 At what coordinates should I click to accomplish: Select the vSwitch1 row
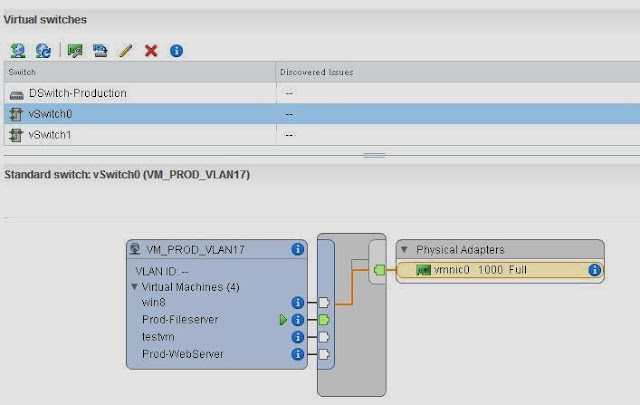tap(322, 135)
